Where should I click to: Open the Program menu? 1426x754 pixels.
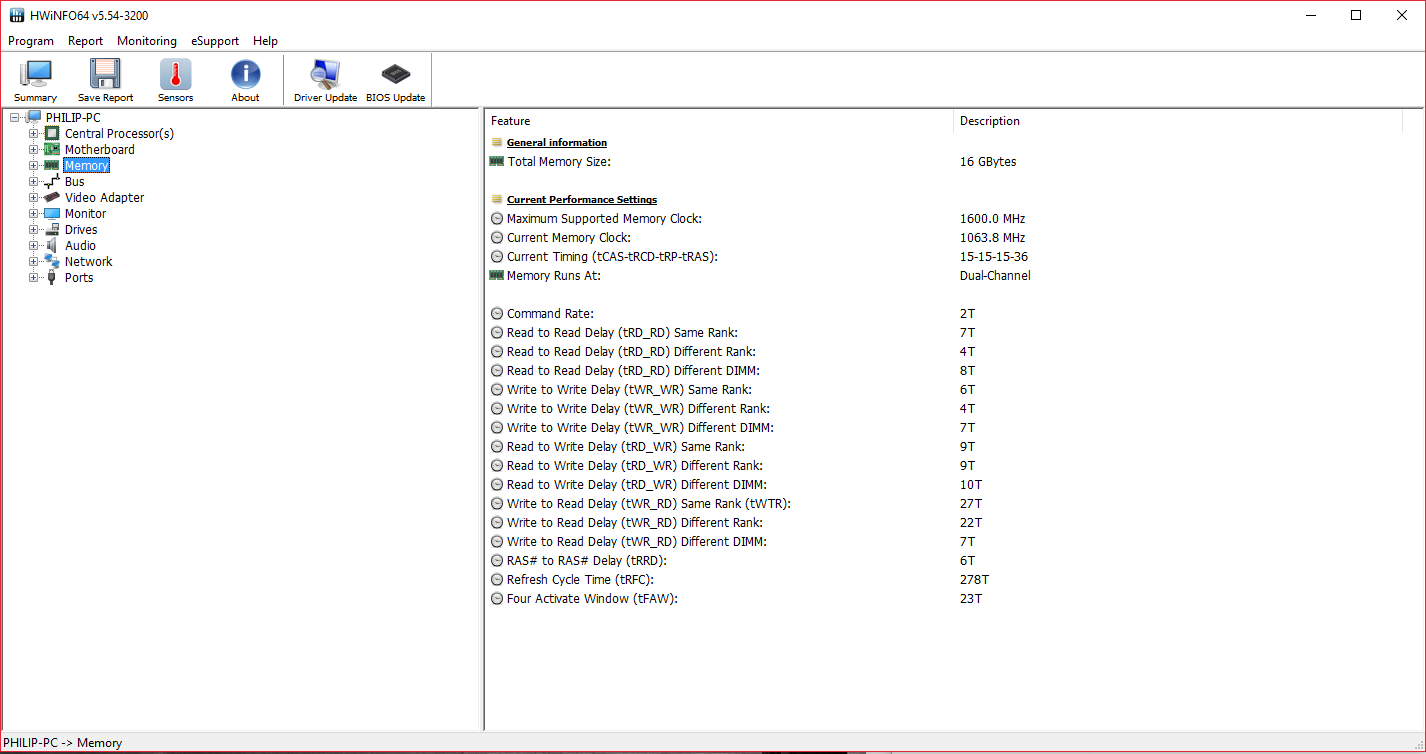[31, 41]
